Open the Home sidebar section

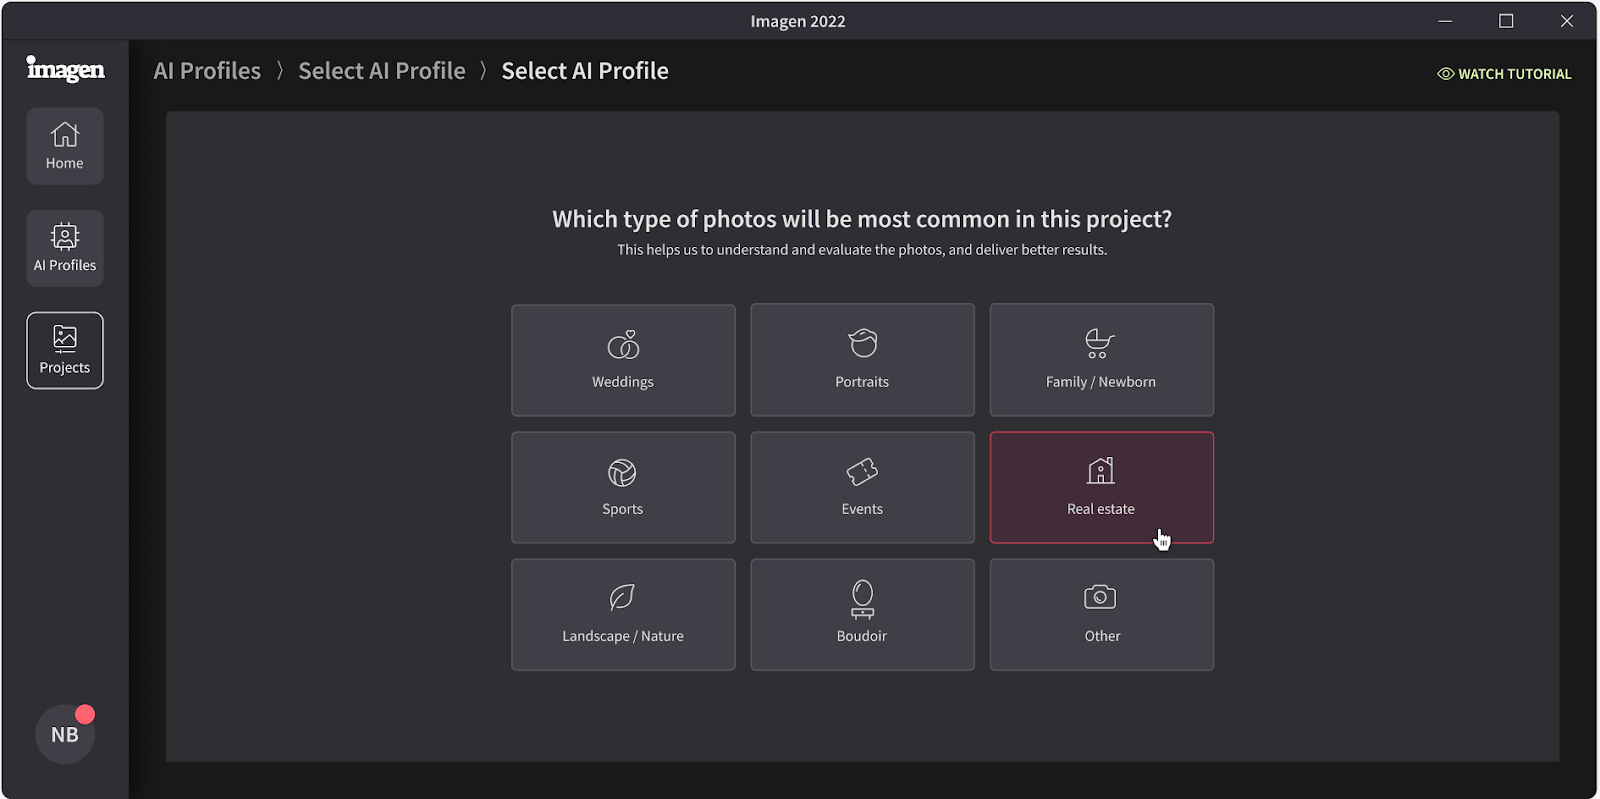pos(65,146)
